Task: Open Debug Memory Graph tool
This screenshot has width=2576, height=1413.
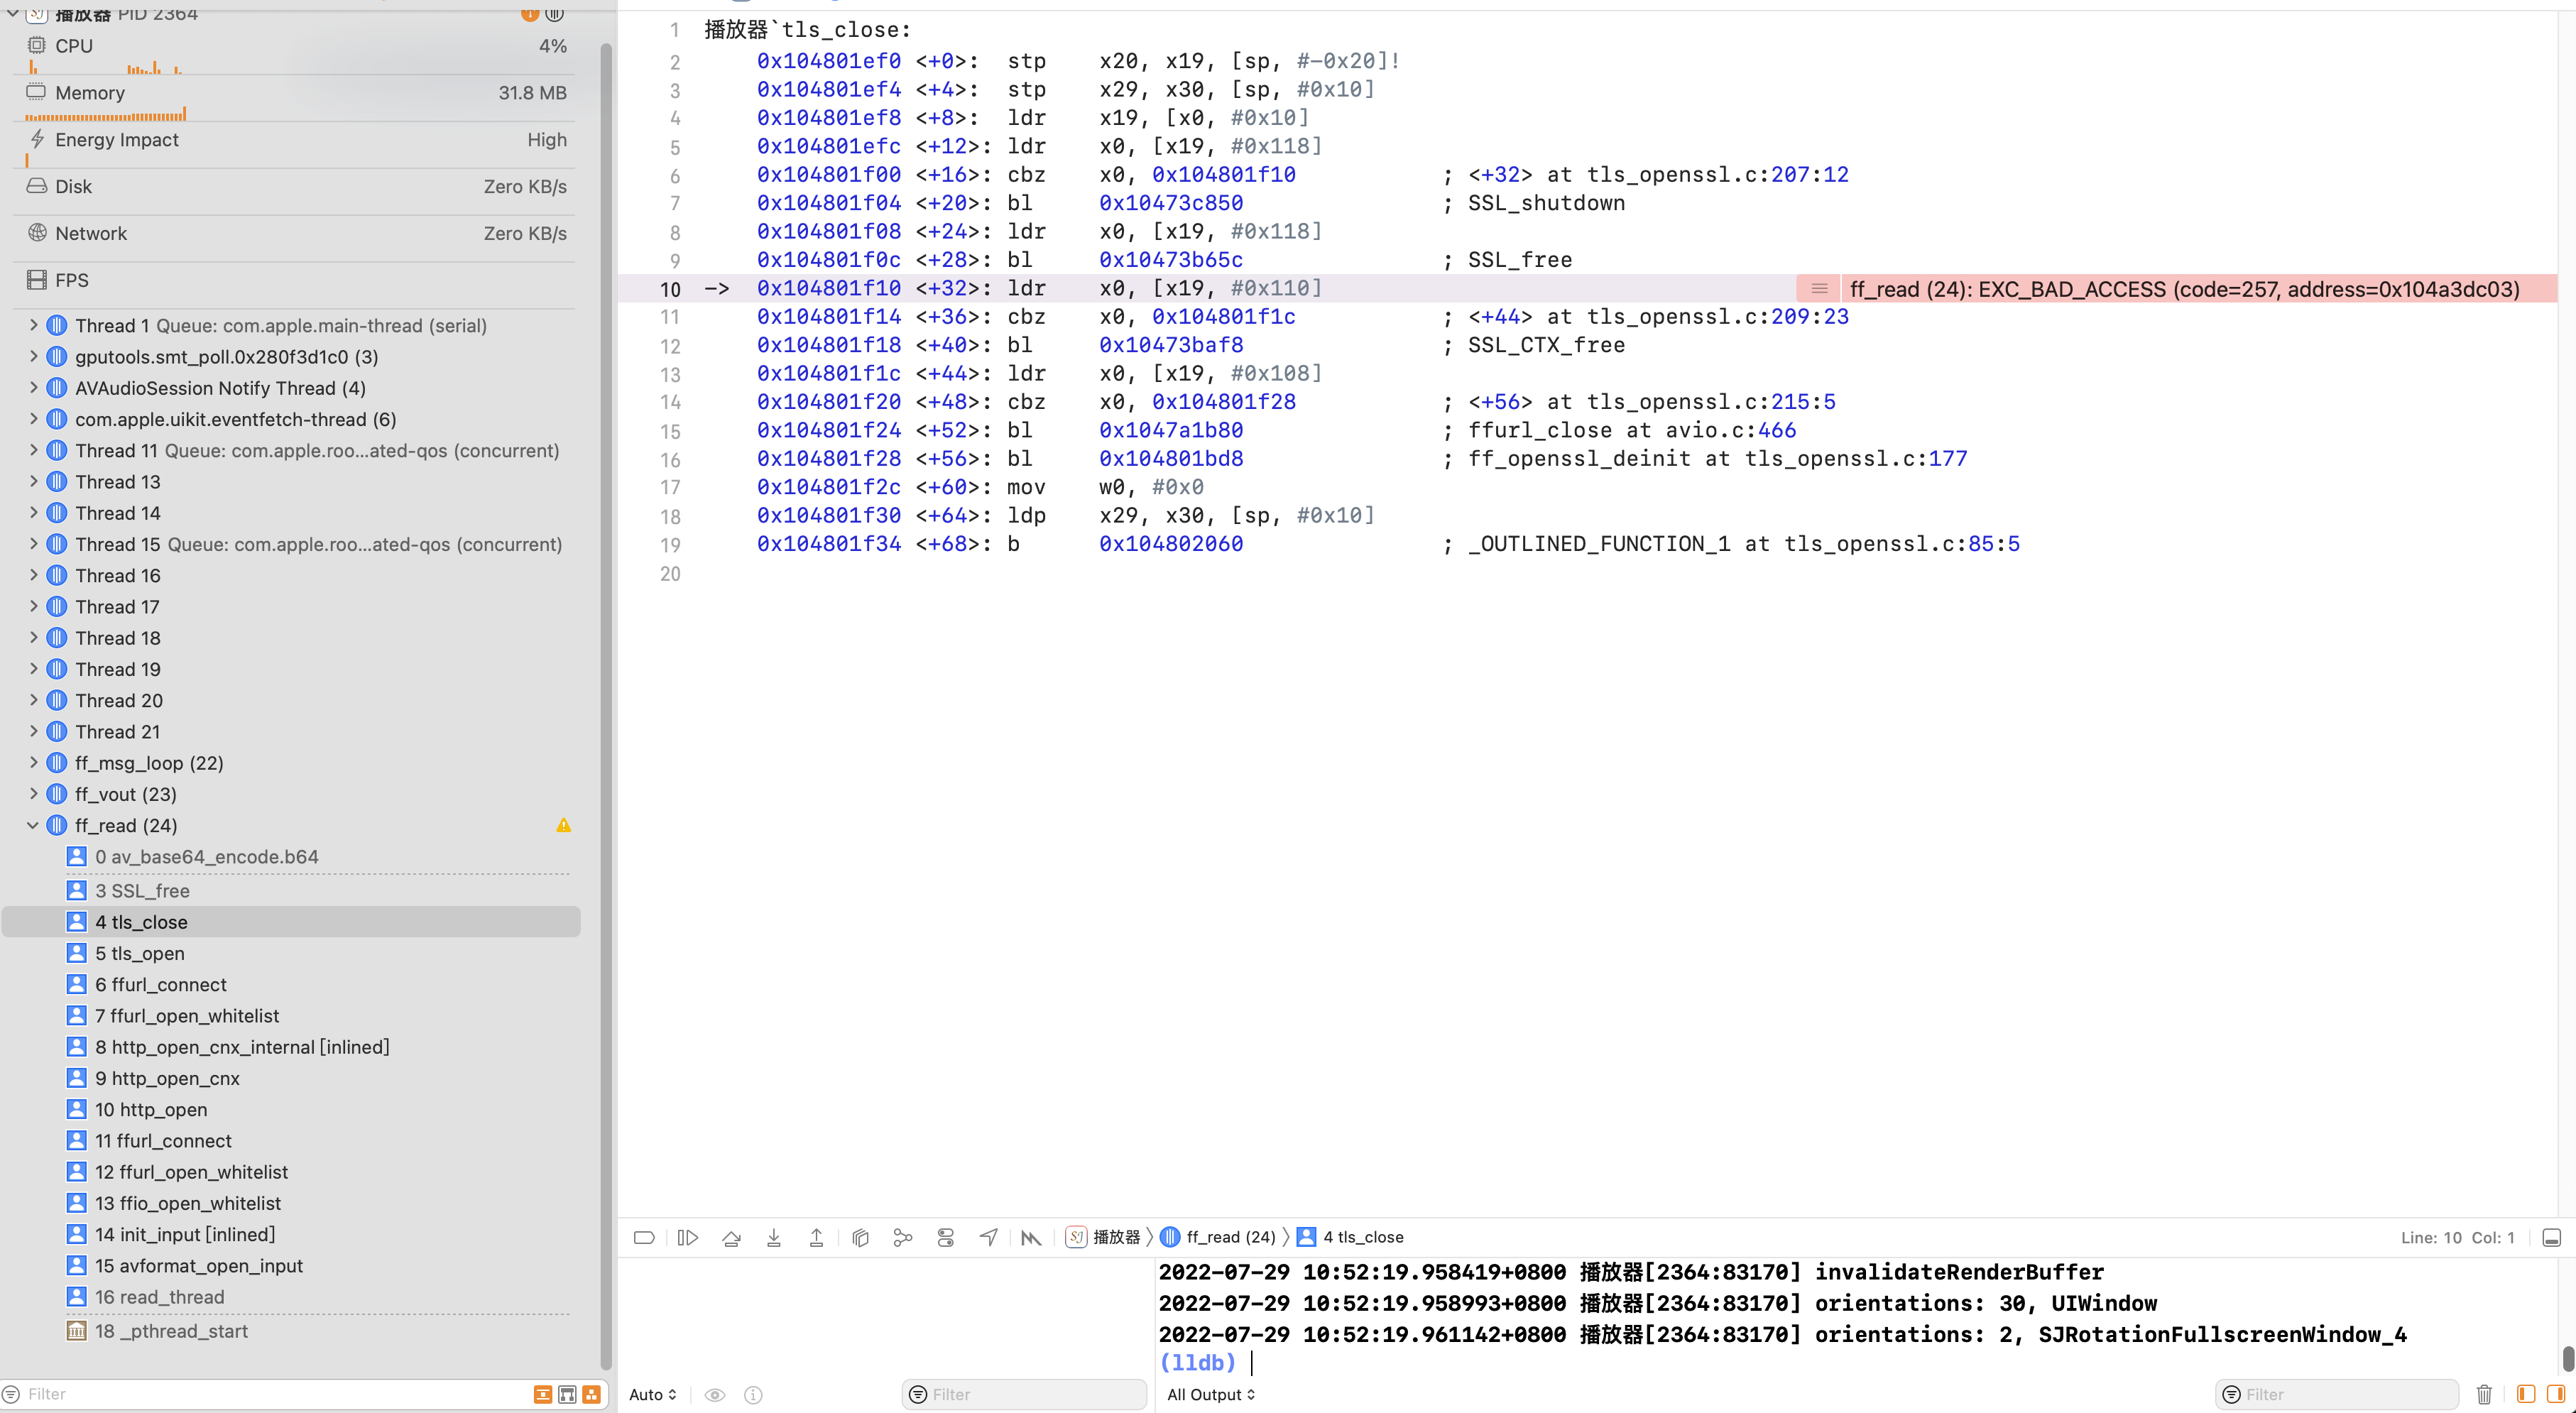Action: tap(903, 1237)
